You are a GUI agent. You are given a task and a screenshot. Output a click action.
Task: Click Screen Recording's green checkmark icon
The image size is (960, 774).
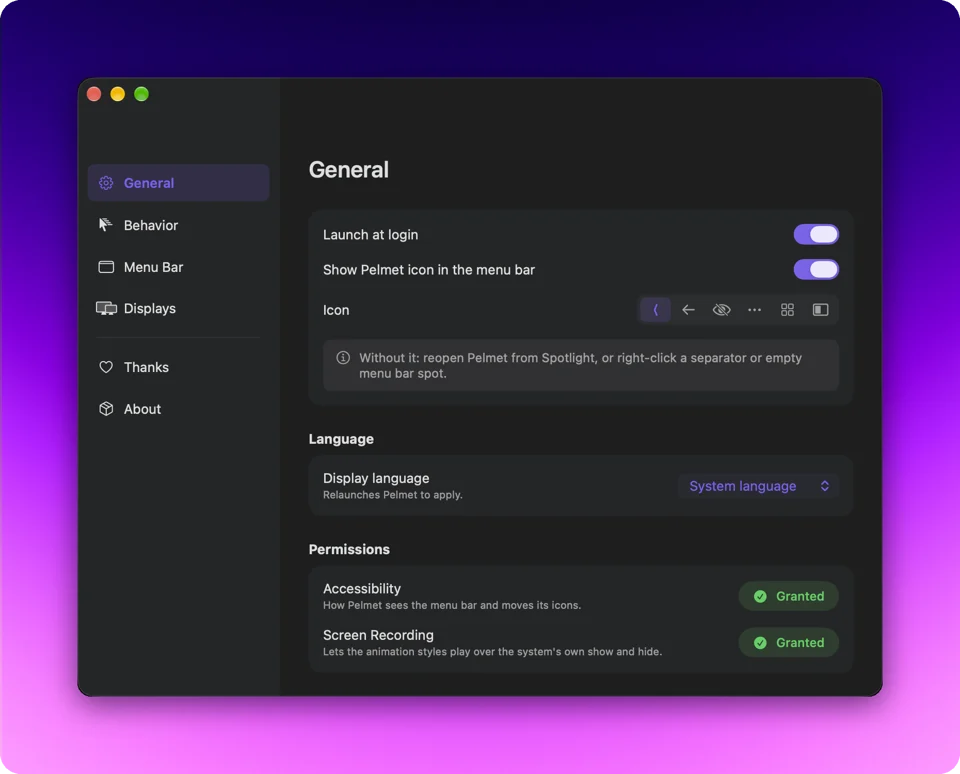[x=760, y=643]
